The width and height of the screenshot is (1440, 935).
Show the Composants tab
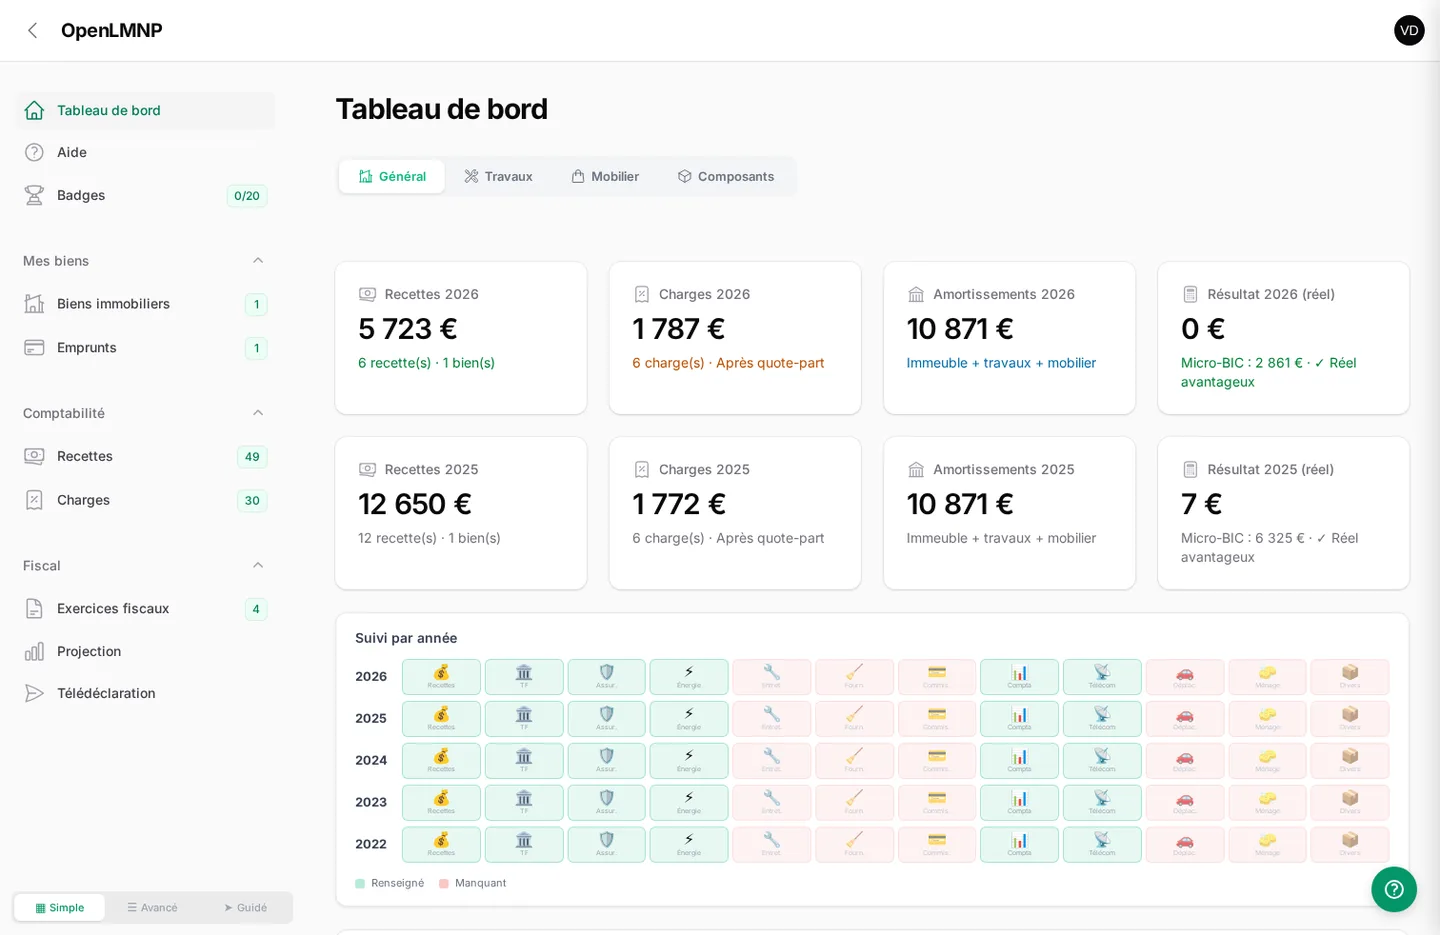(726, 176)
